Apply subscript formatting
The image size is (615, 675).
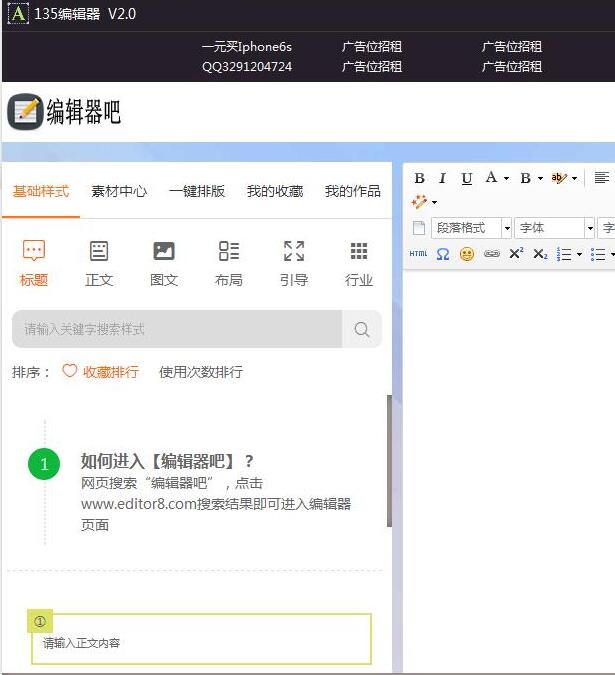click(540, 254)
